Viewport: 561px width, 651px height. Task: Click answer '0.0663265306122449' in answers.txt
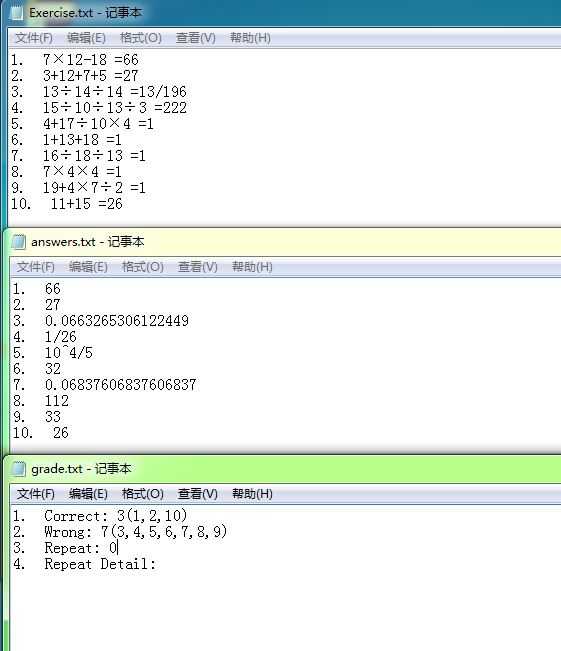coord(117,321)
